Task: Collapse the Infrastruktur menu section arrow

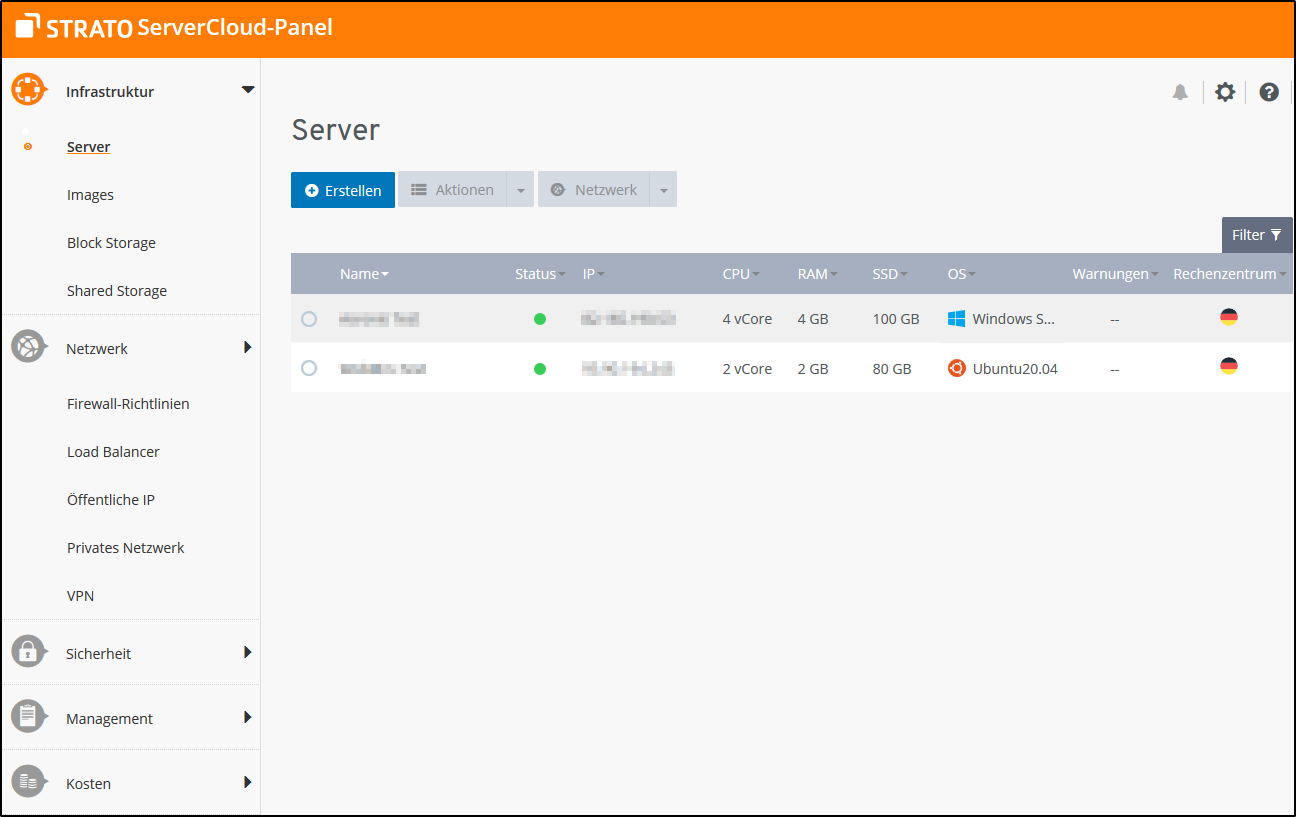Action: tap(248, 90)
